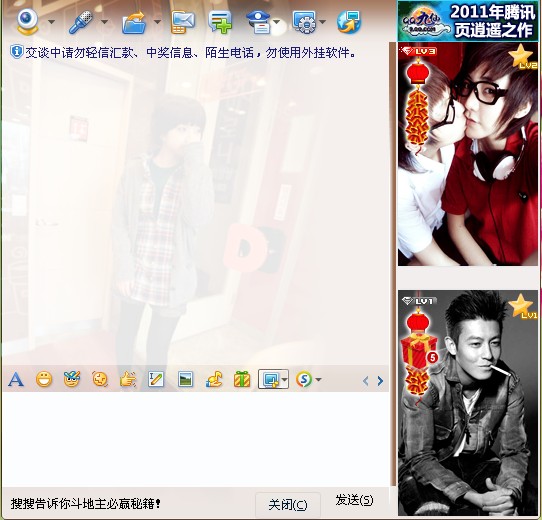
Task: Click into the message input area
Action: [x=196, y=439]
